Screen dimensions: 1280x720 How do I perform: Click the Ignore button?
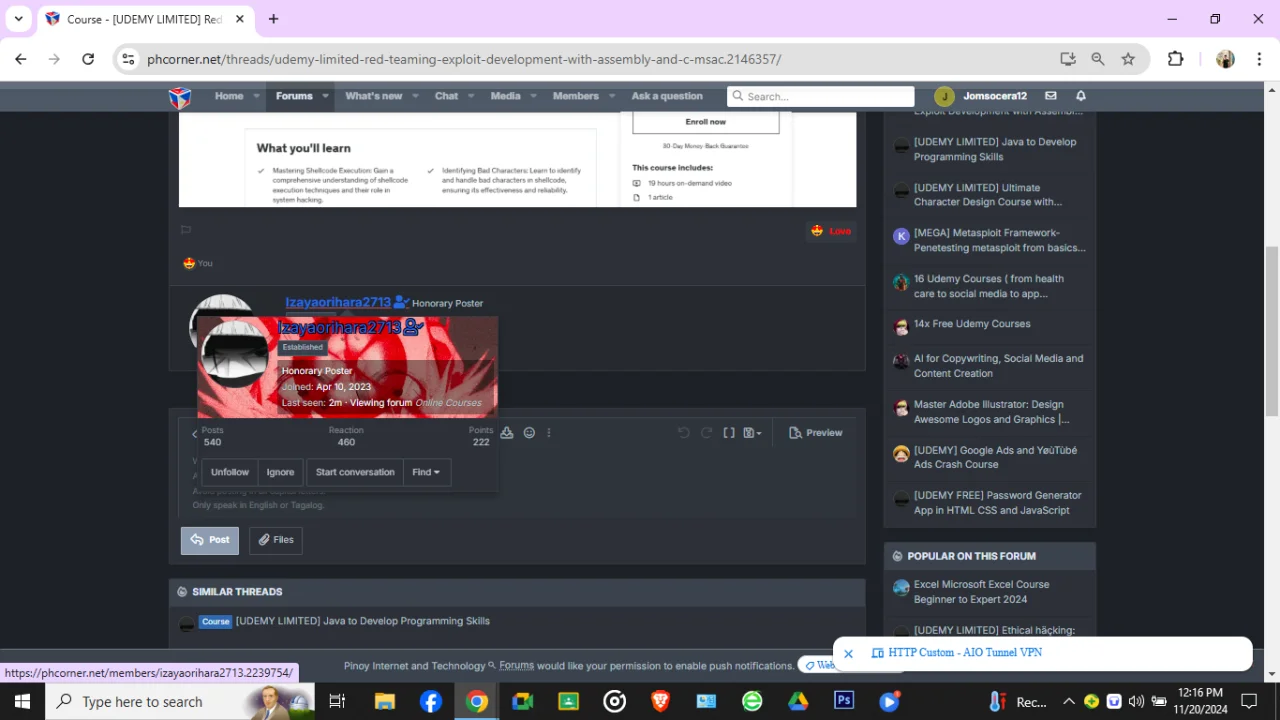[x=280, y=472]
